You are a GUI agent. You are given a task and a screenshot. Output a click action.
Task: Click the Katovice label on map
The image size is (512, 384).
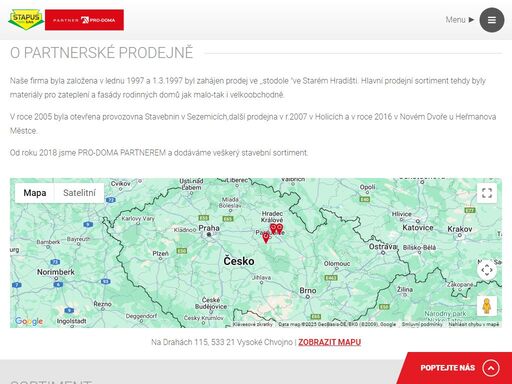pyautogui.click(x=418, y=228)
